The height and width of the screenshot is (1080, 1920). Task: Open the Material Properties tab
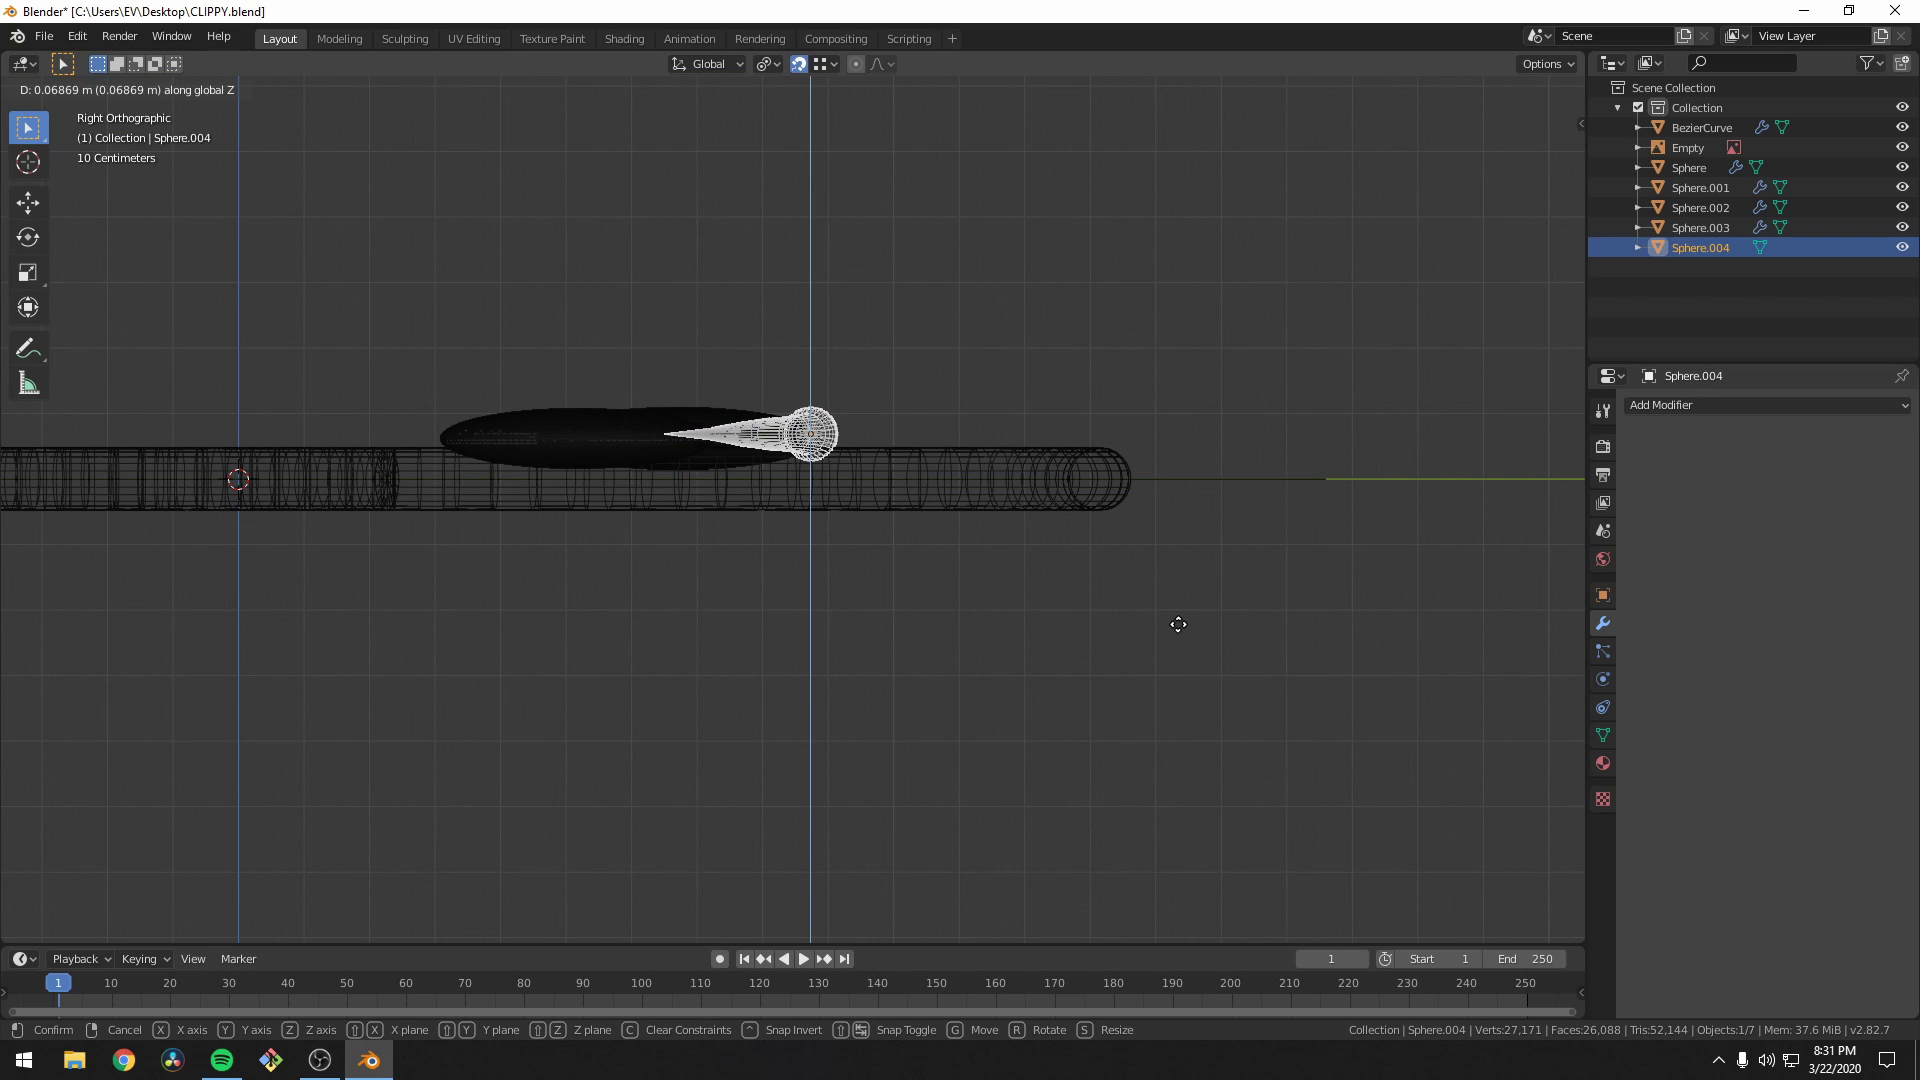(x=1602, y=763)
